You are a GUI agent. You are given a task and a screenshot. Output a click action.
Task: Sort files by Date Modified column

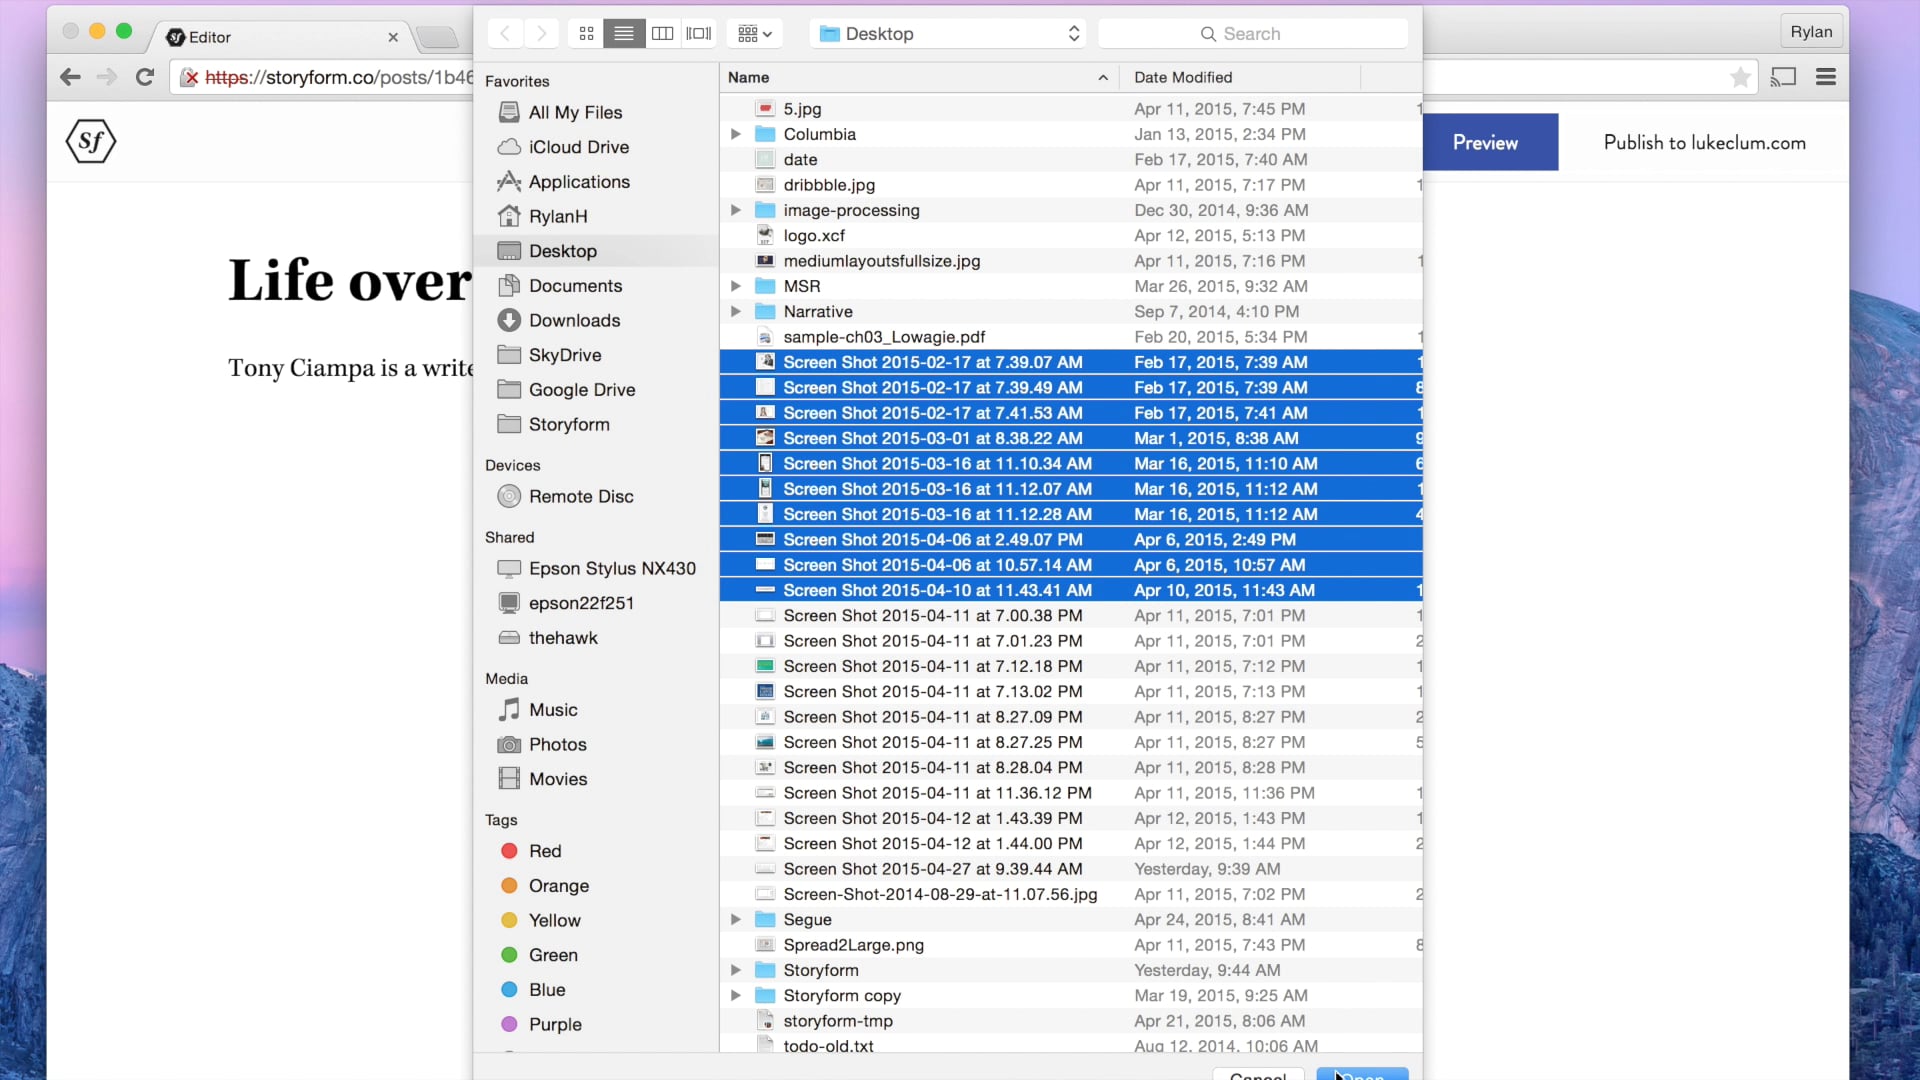(x=1240, y=78)
